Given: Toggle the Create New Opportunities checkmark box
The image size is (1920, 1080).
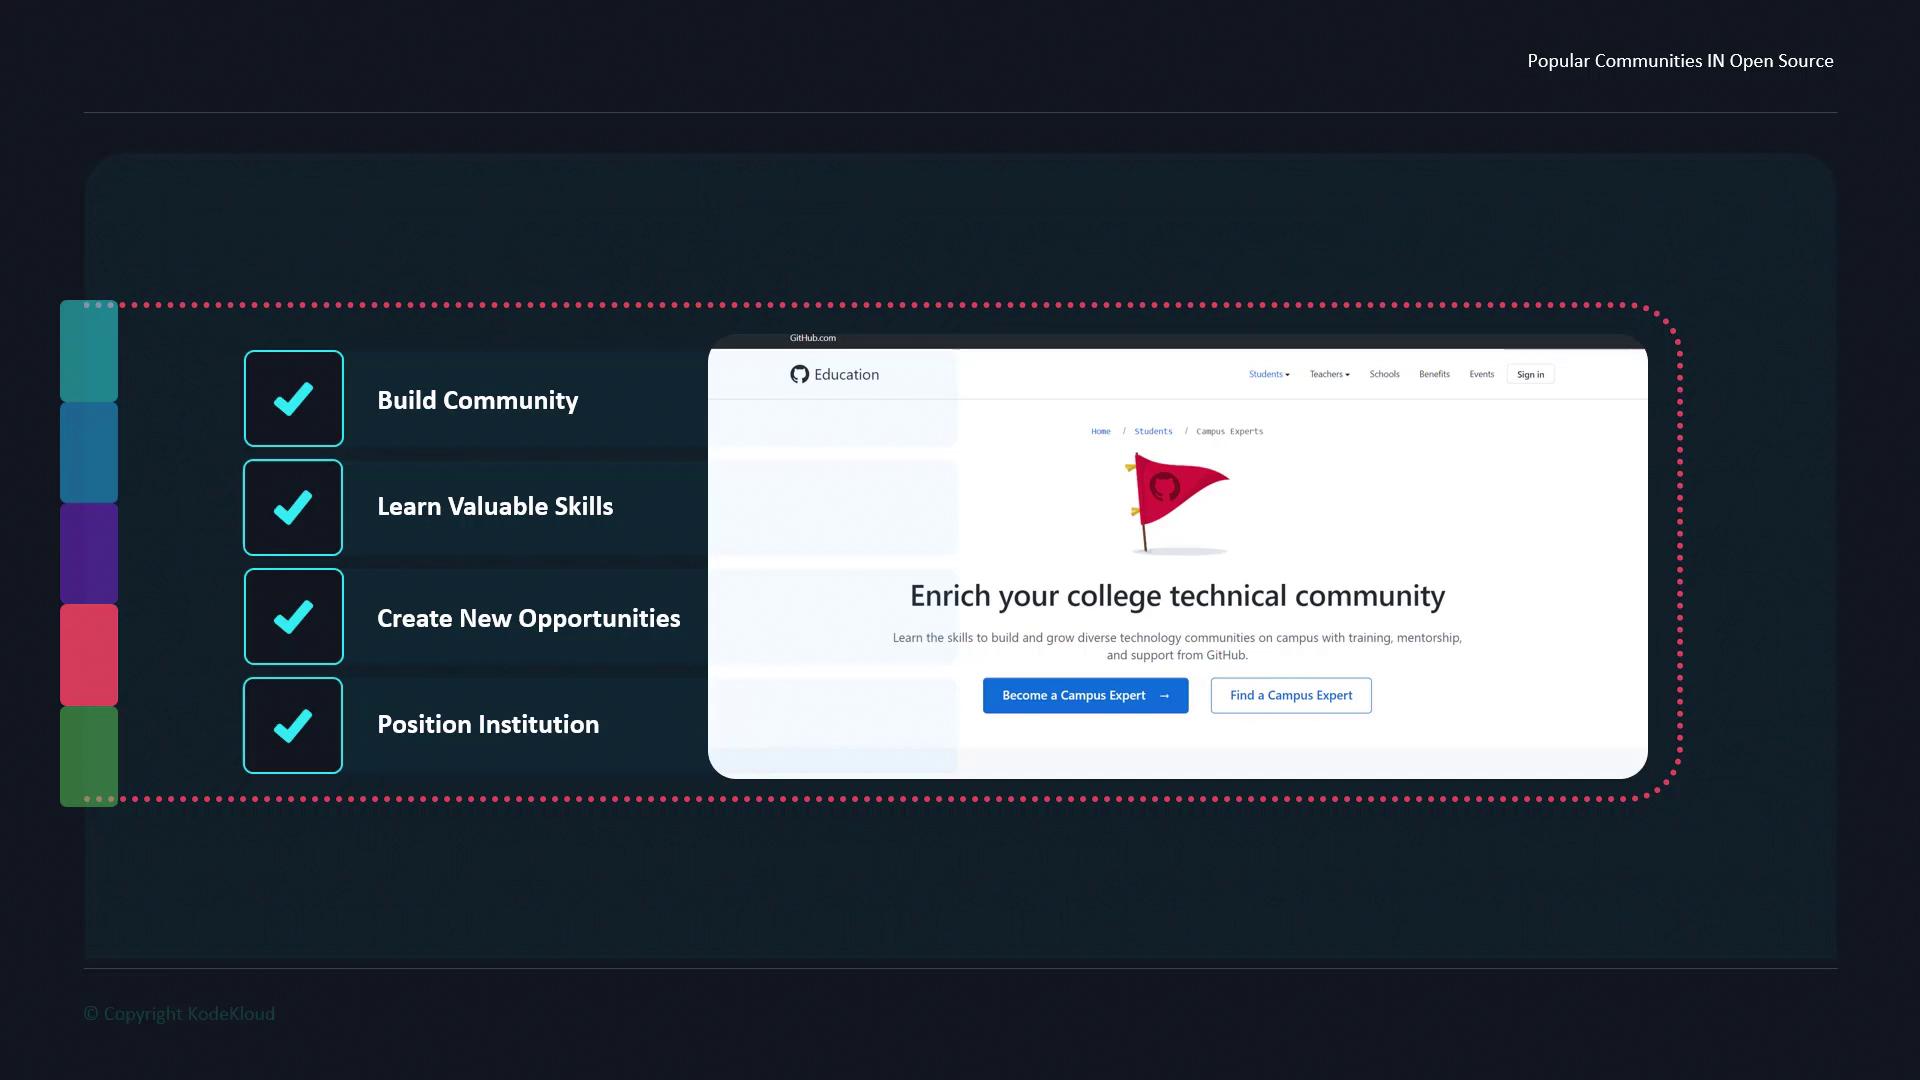Looking at the screenshot, I should tap(293, 617).
